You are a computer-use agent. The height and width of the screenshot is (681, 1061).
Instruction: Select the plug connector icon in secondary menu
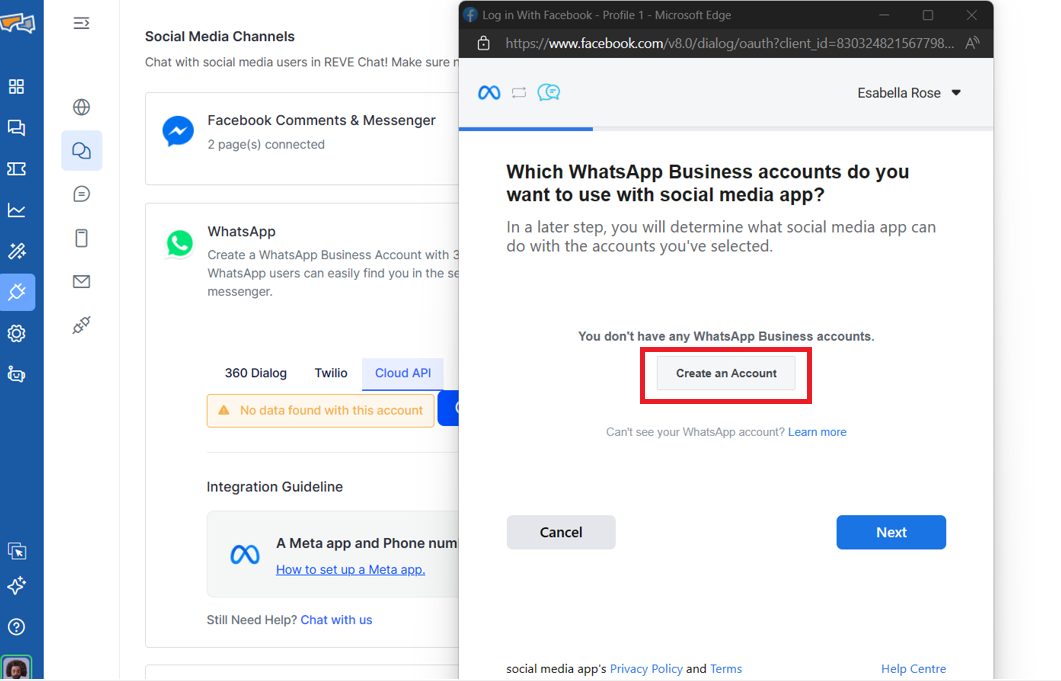click(81, 326)
